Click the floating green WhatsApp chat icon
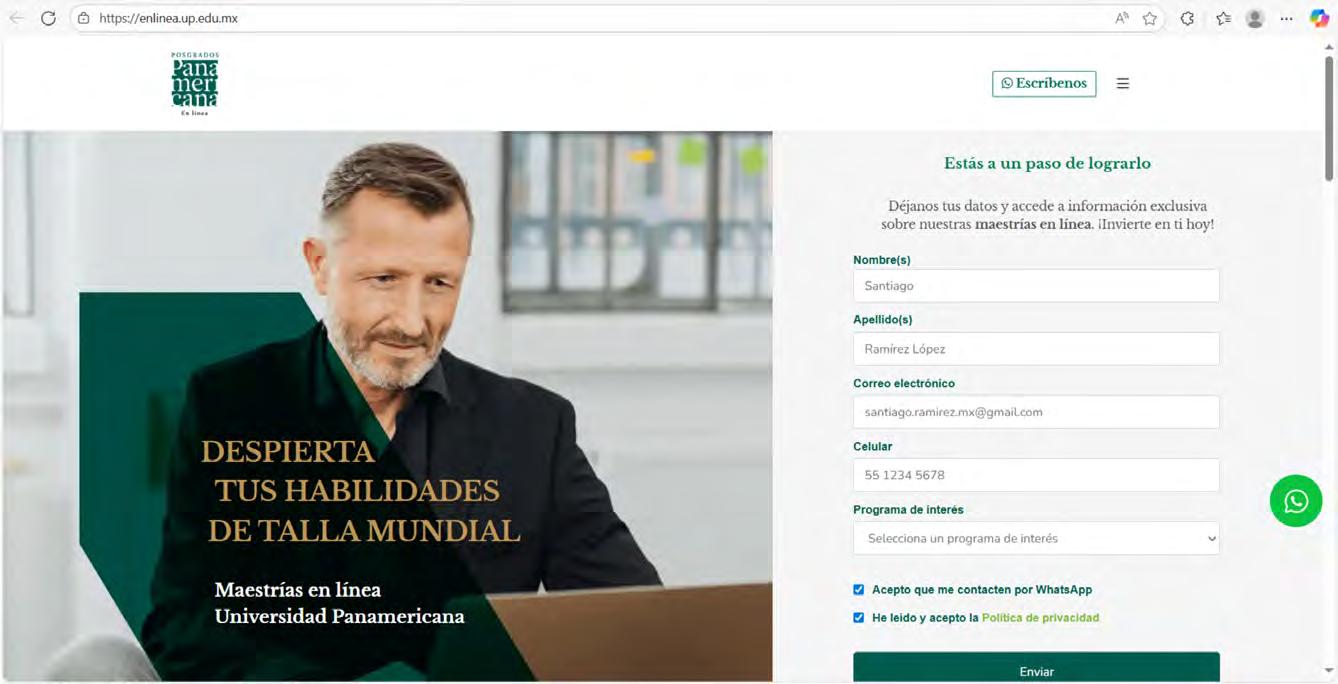The height and width of the screenshot is (684, 1338). point(1296,501)
